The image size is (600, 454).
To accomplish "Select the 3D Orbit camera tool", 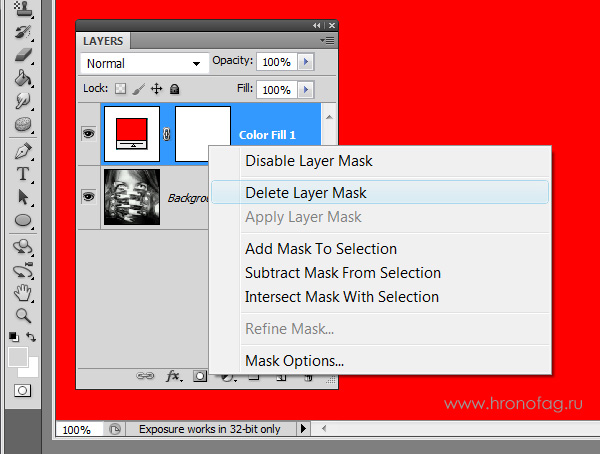I will (23, 271).
